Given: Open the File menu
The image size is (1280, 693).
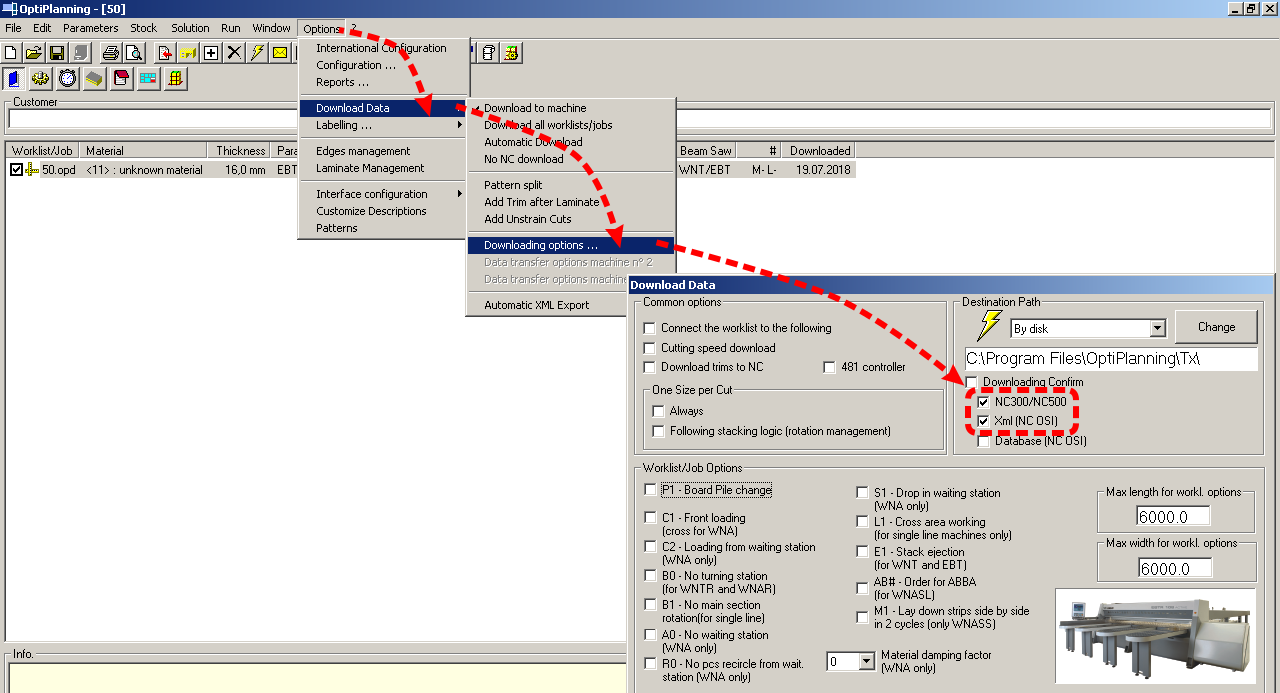Looking at the screenshot, I should [13, 28].
